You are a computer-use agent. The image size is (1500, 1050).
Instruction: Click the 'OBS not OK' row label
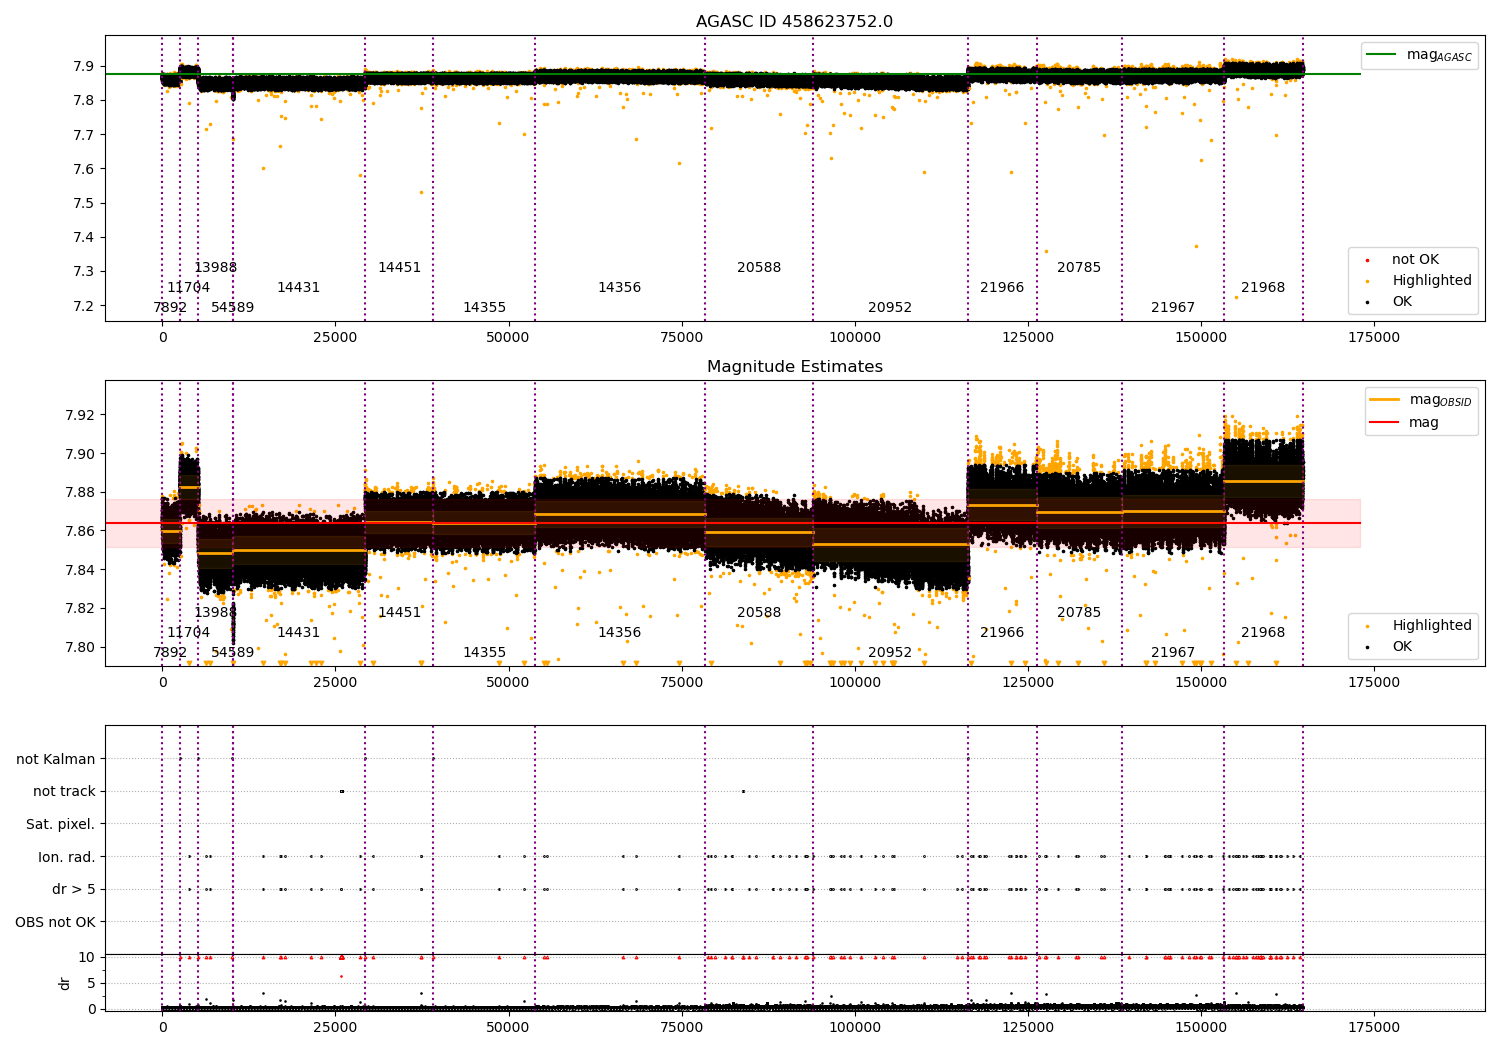pos(55,922)
